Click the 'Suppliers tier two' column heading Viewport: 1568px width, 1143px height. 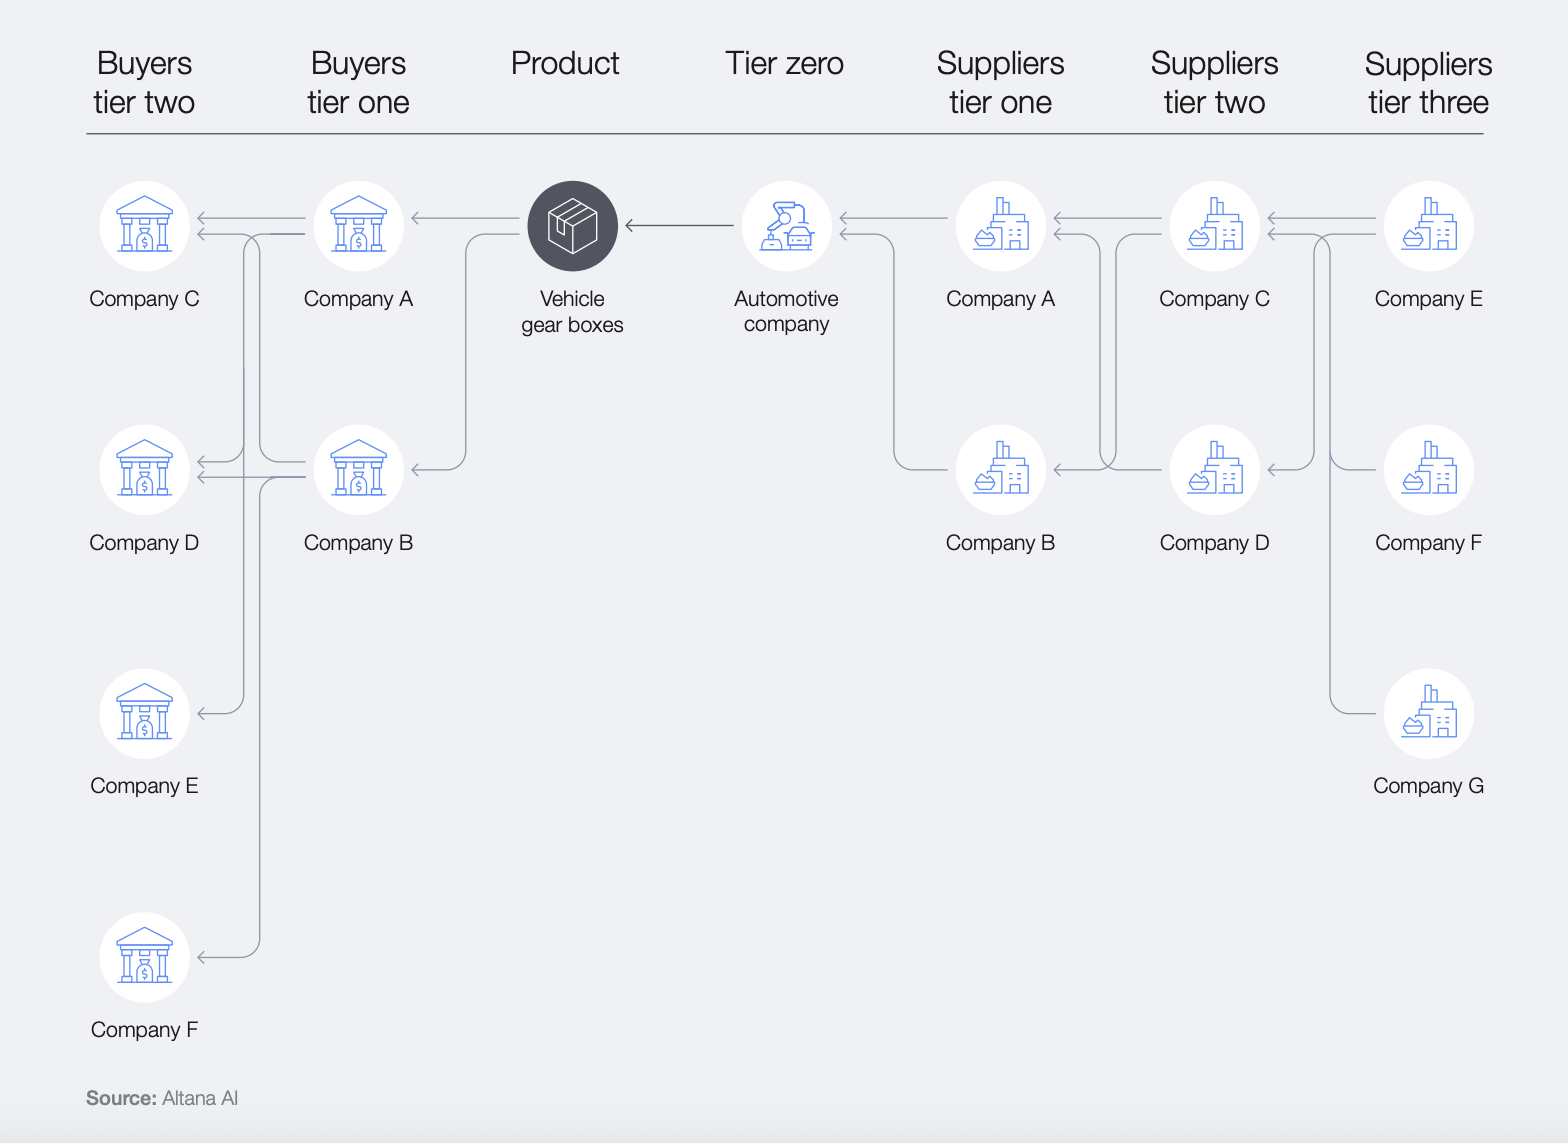[1214, 83]
